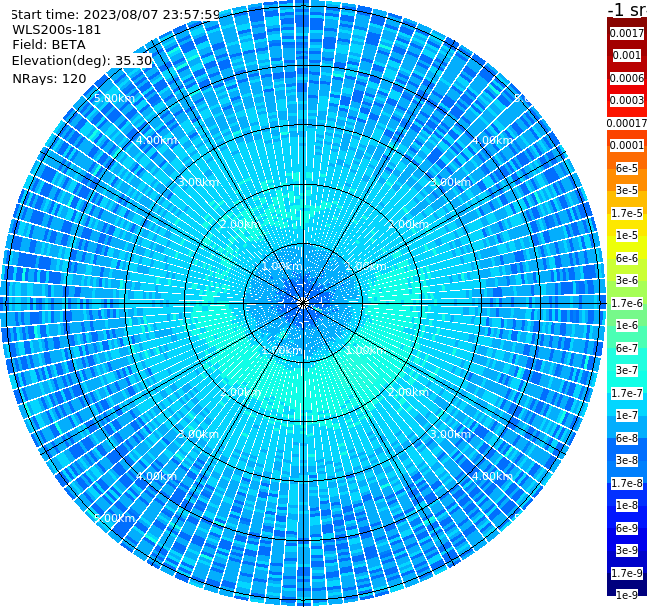Viewport: 647px width, 607px height.
Task: Select the 6e-9 colorbar label
Action: (627, 528)
